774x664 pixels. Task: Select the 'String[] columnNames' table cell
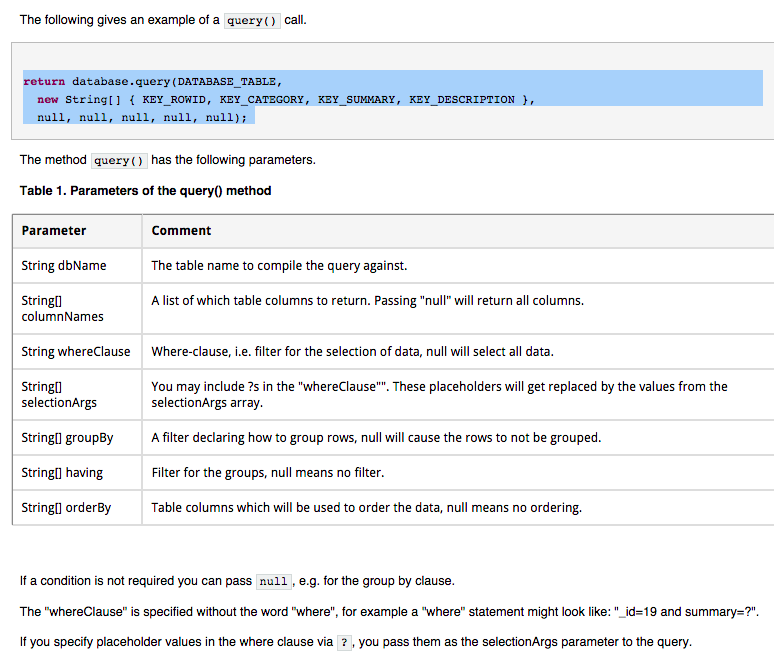(77, 309)
